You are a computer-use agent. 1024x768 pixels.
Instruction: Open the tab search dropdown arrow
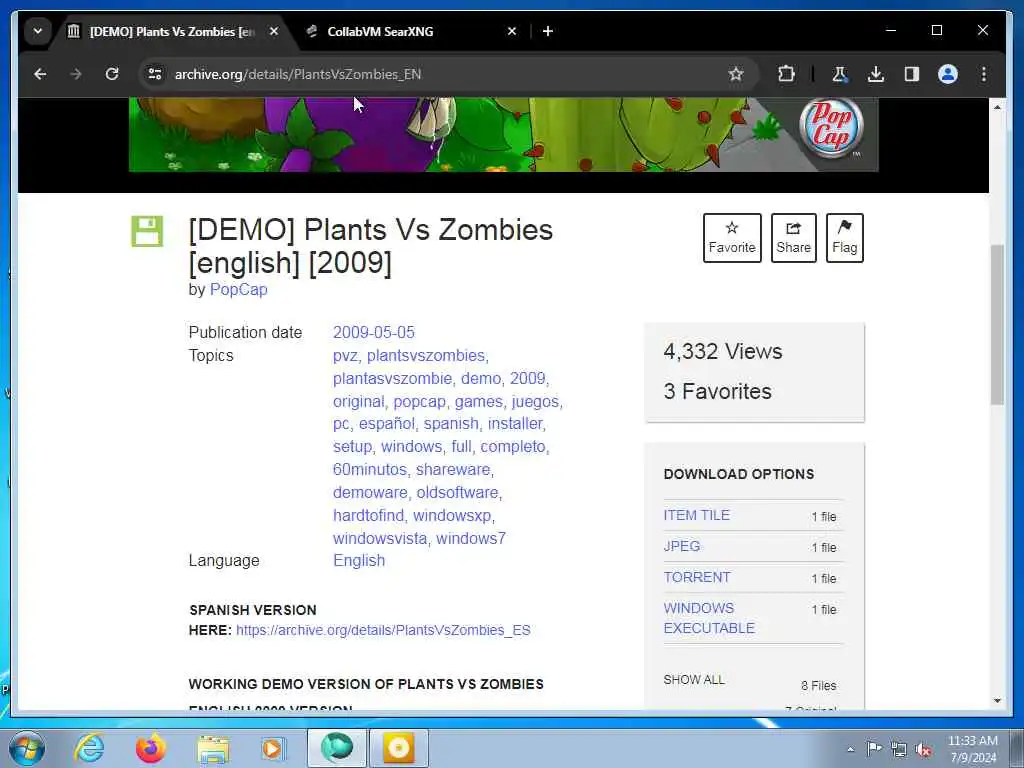click(37, 31)
